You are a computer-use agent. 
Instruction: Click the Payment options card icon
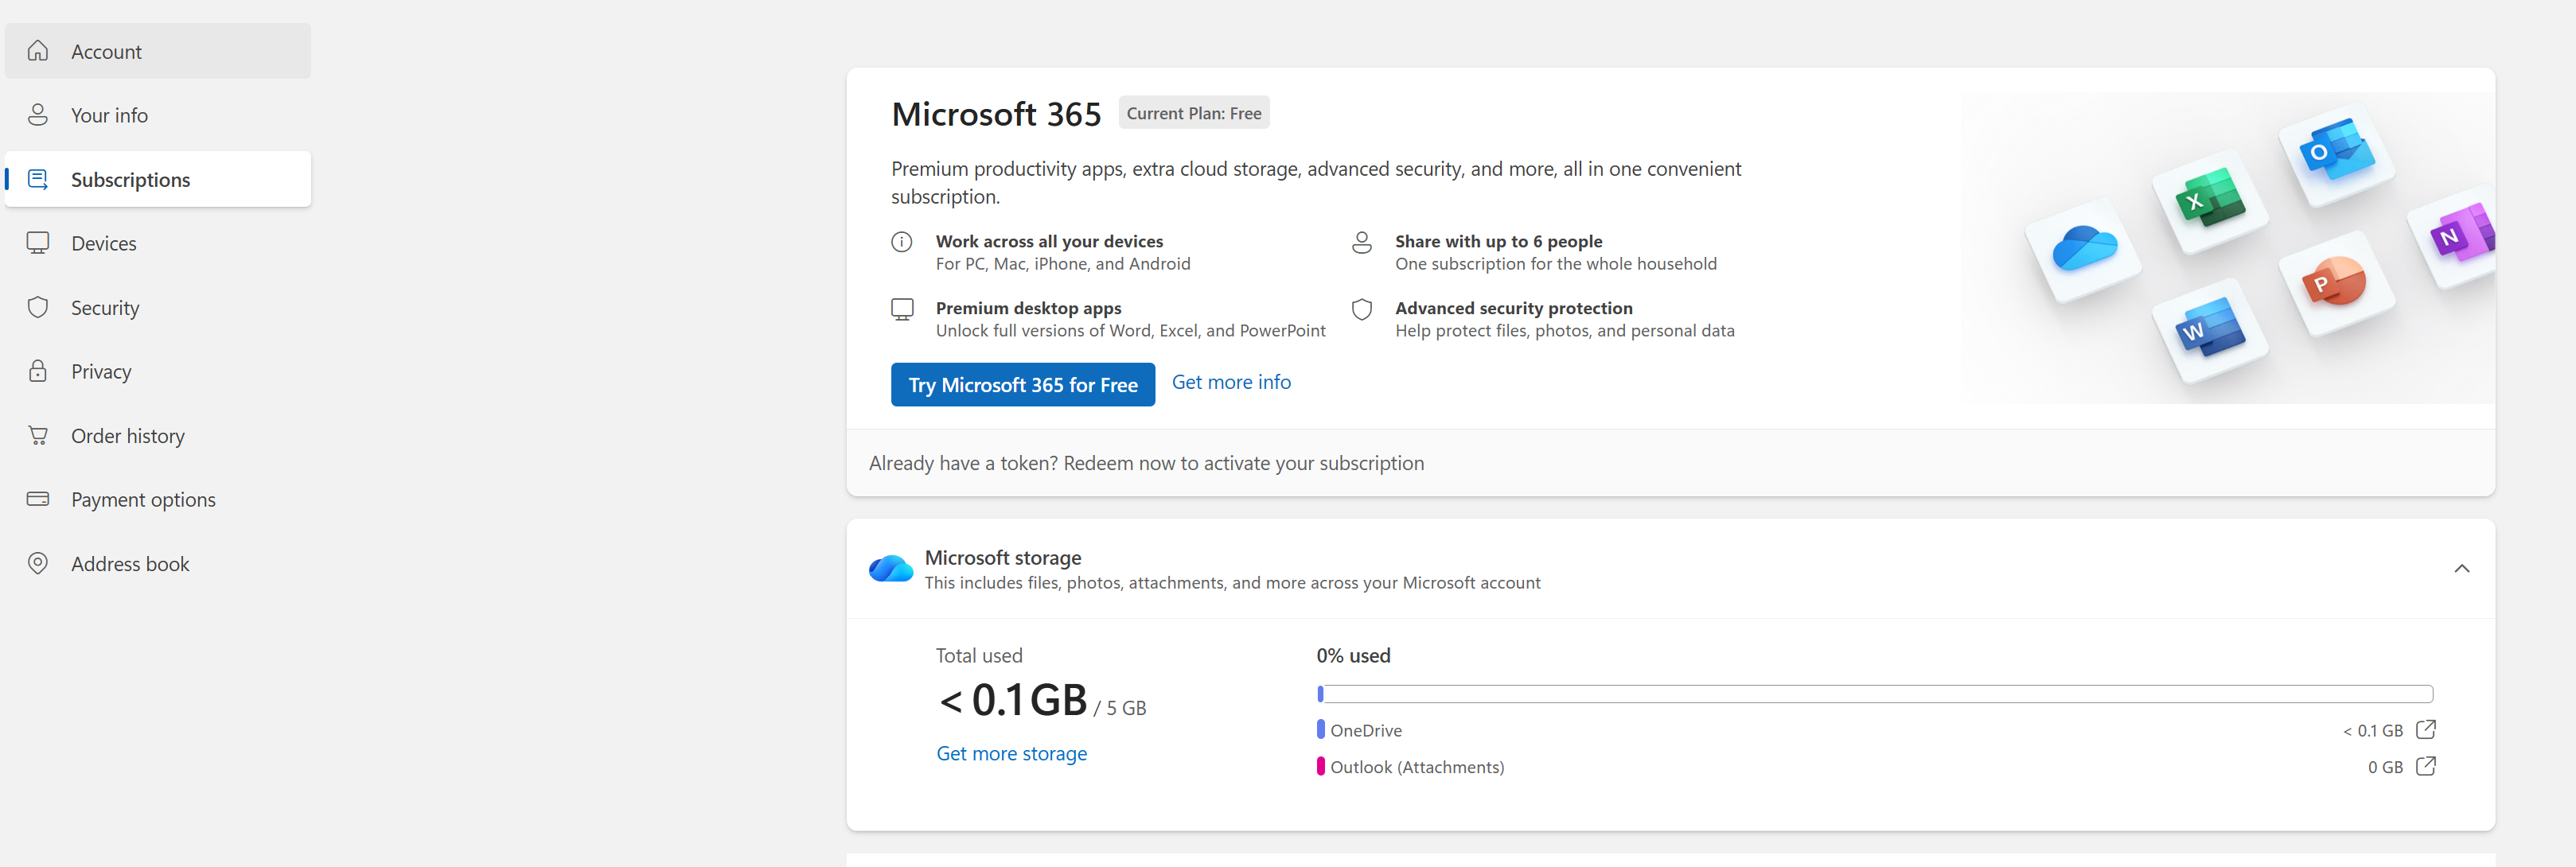click(x=38, y=499)
